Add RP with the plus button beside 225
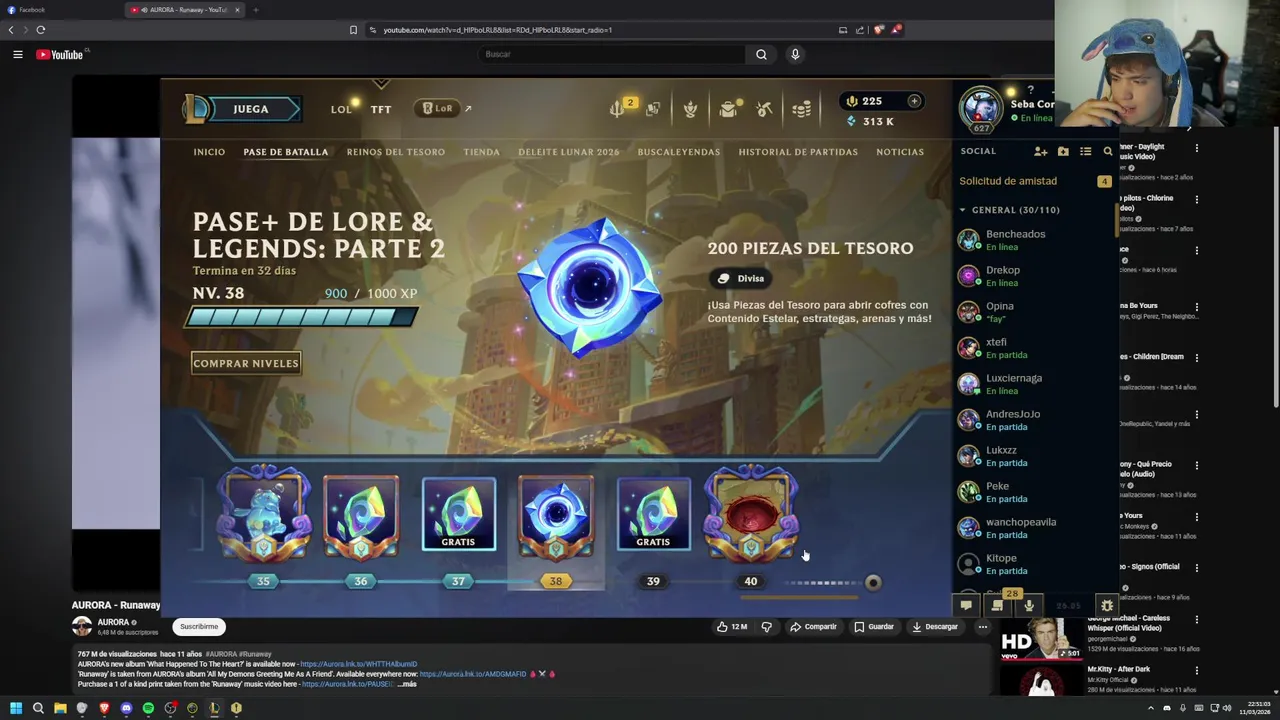This screenshot has height=720, width=1280. coord(914,101)
